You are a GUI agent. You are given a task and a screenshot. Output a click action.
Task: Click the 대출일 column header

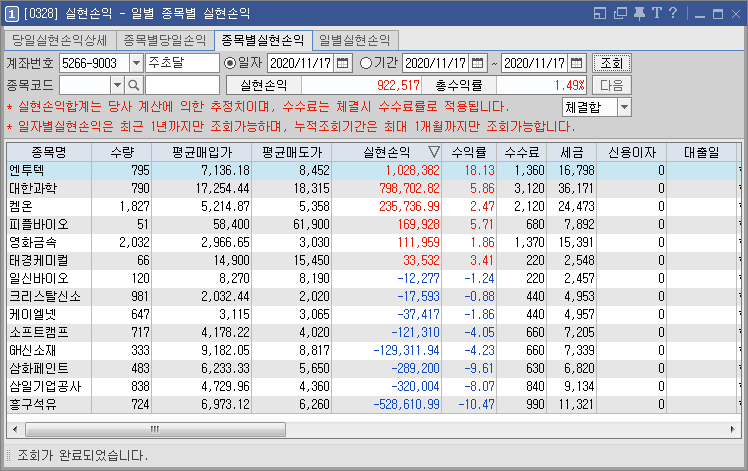pos(701,152)
